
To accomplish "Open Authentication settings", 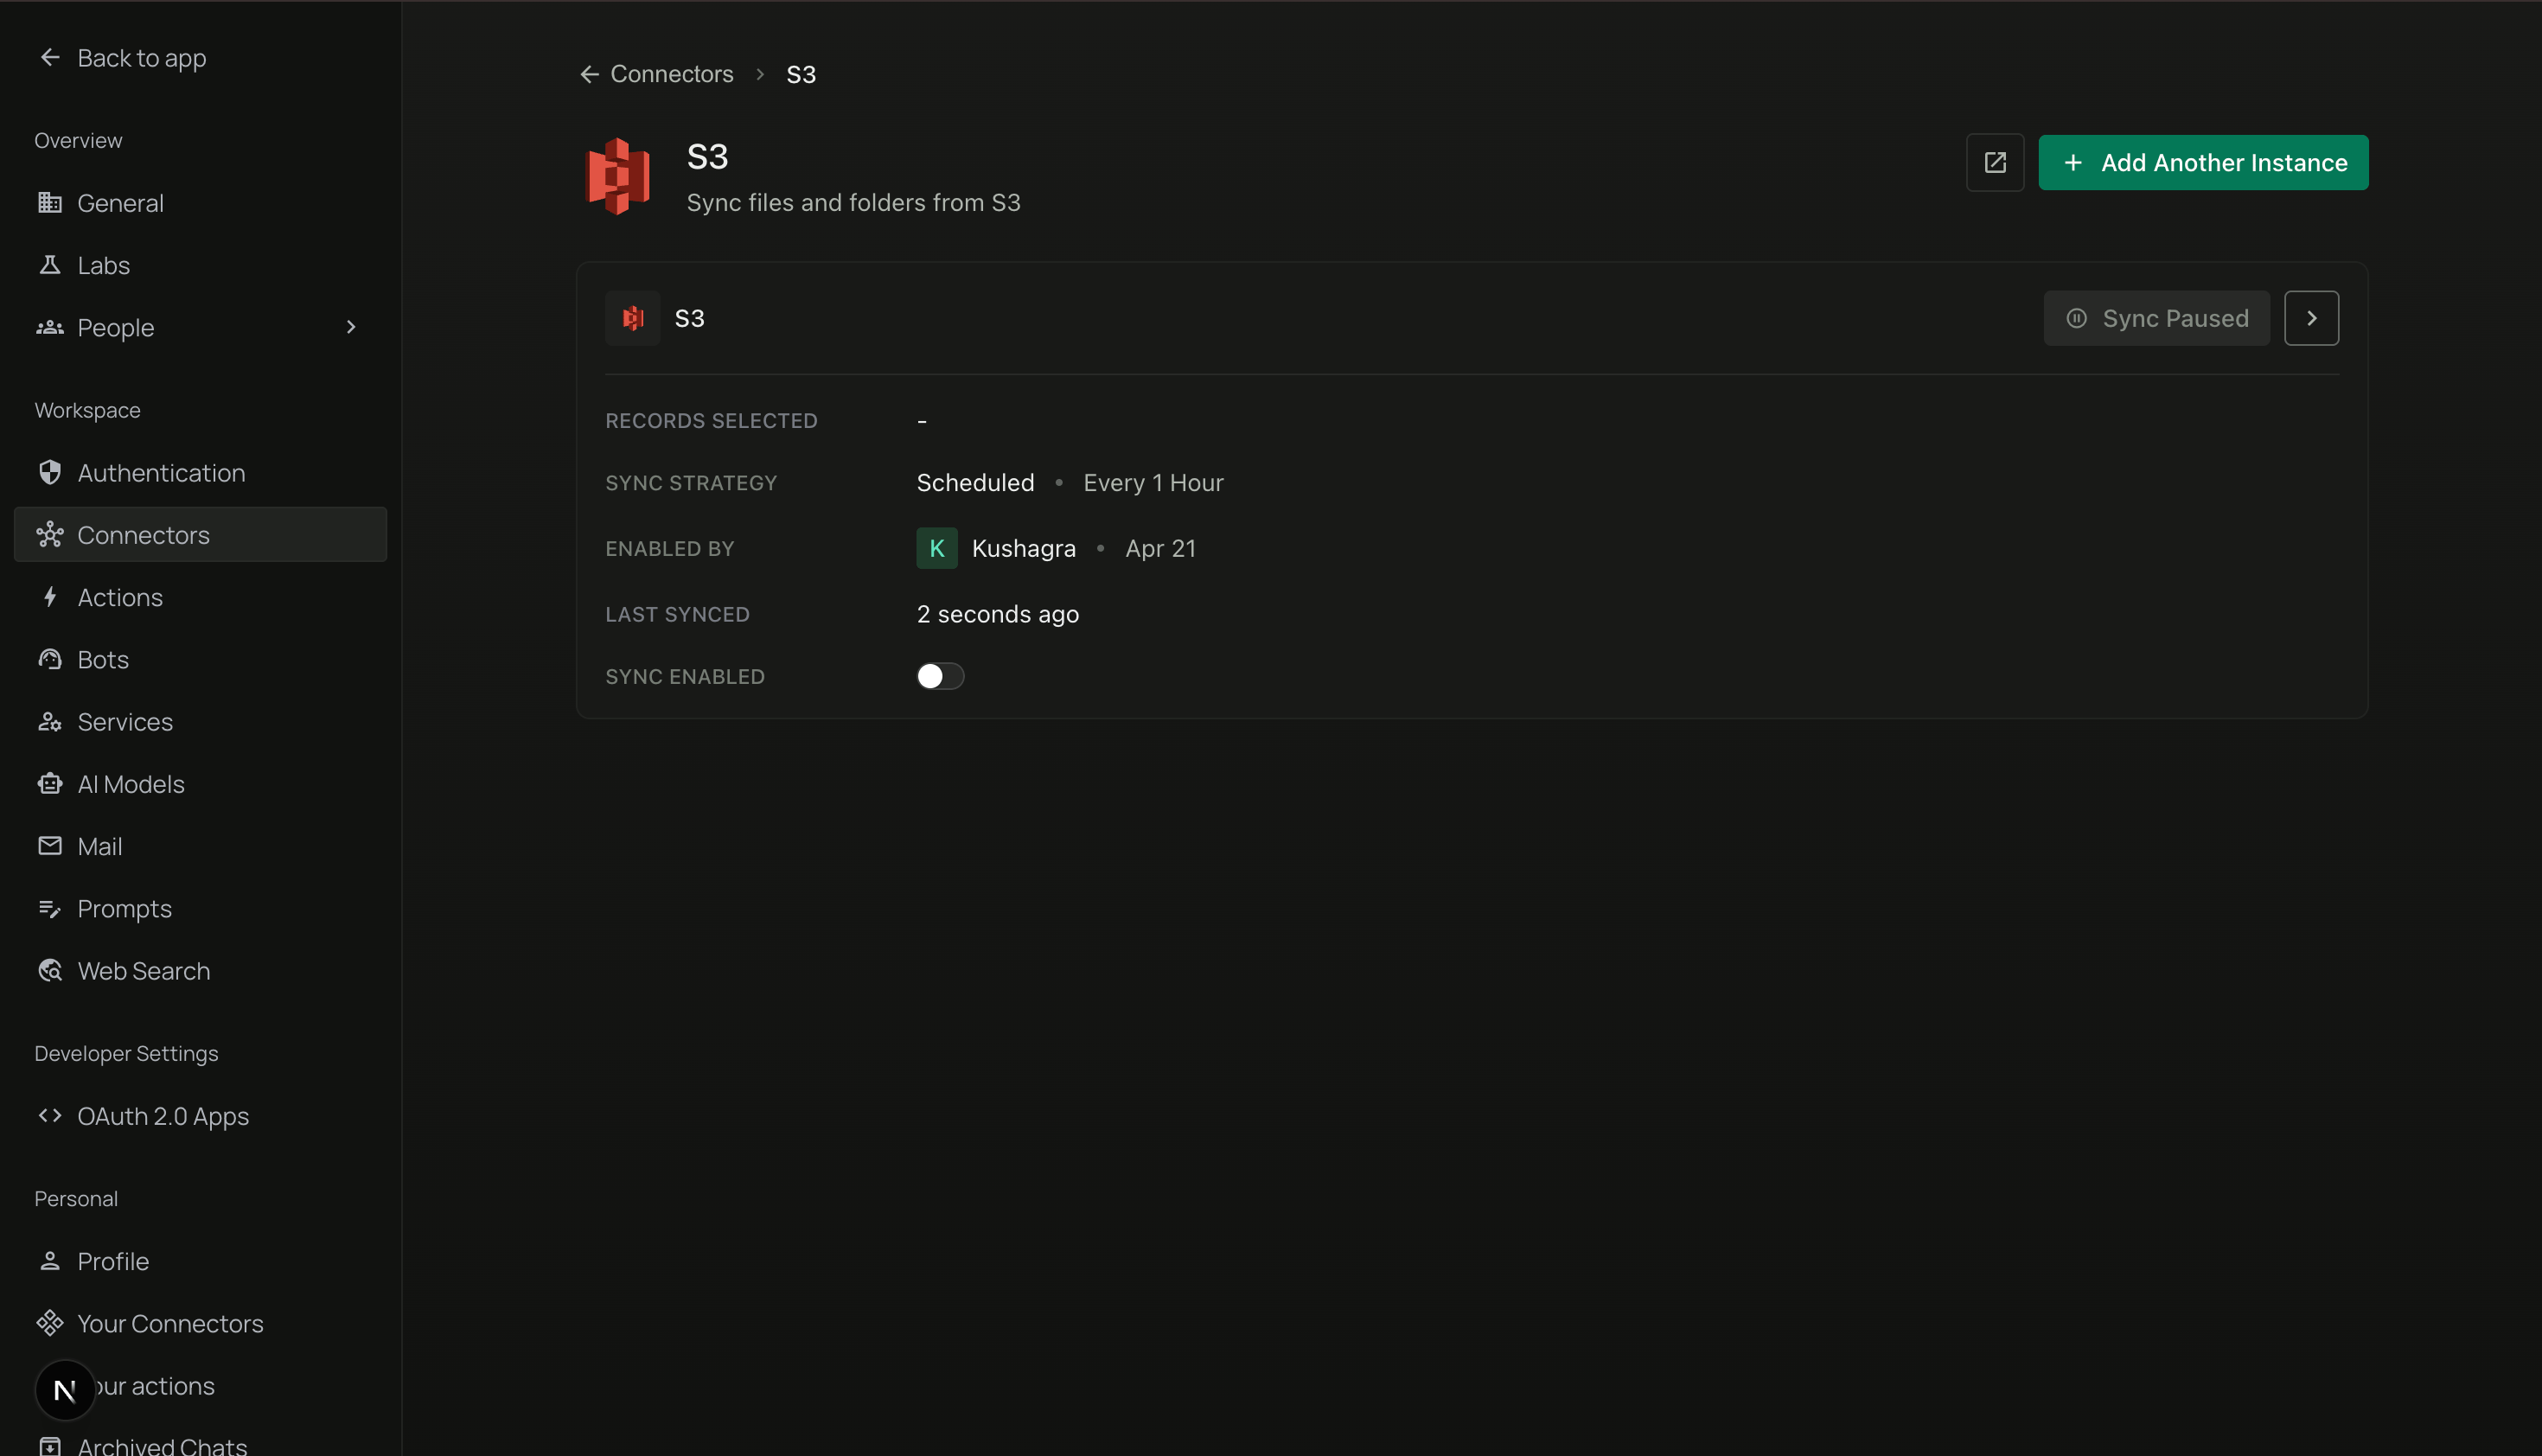I will click(x=200, y=473).
